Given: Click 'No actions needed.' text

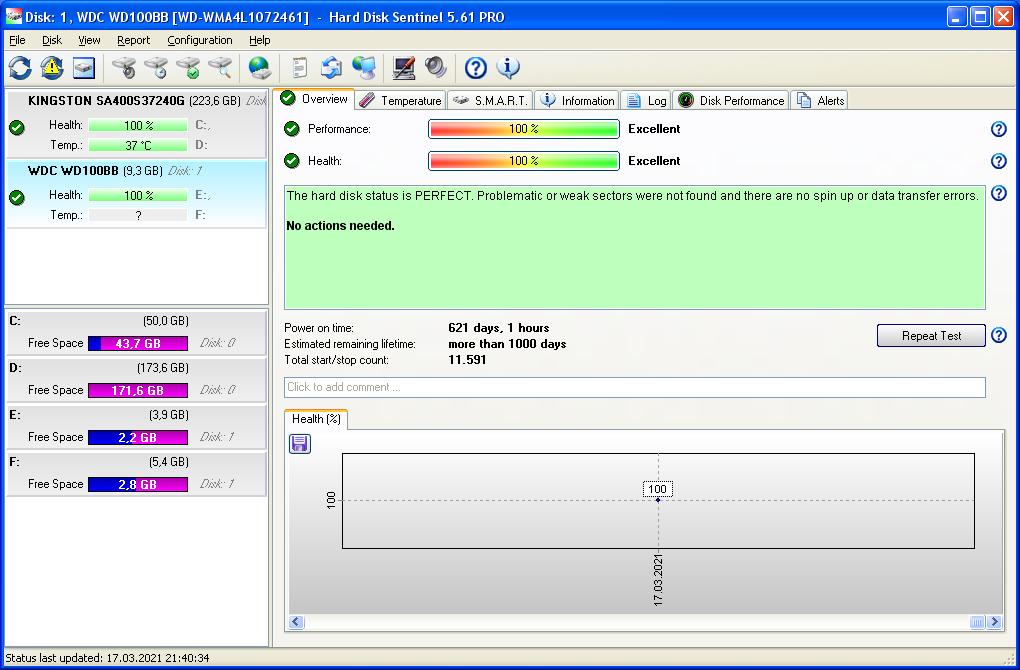Looking at the screenshot, I should pos(340,226).
